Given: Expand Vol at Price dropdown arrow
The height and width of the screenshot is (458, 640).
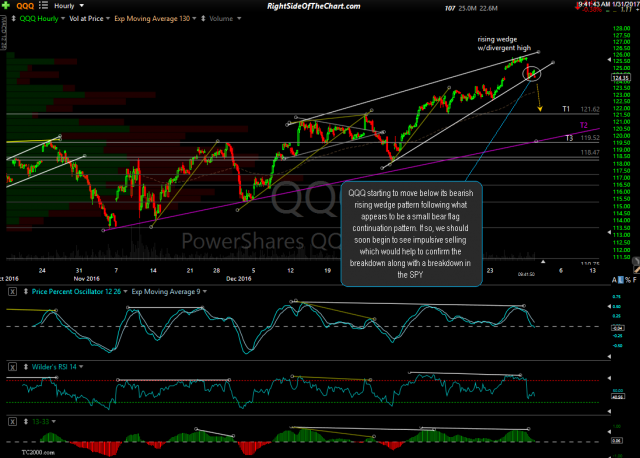Looking at the screenshot, I should [x=108, y=19].
